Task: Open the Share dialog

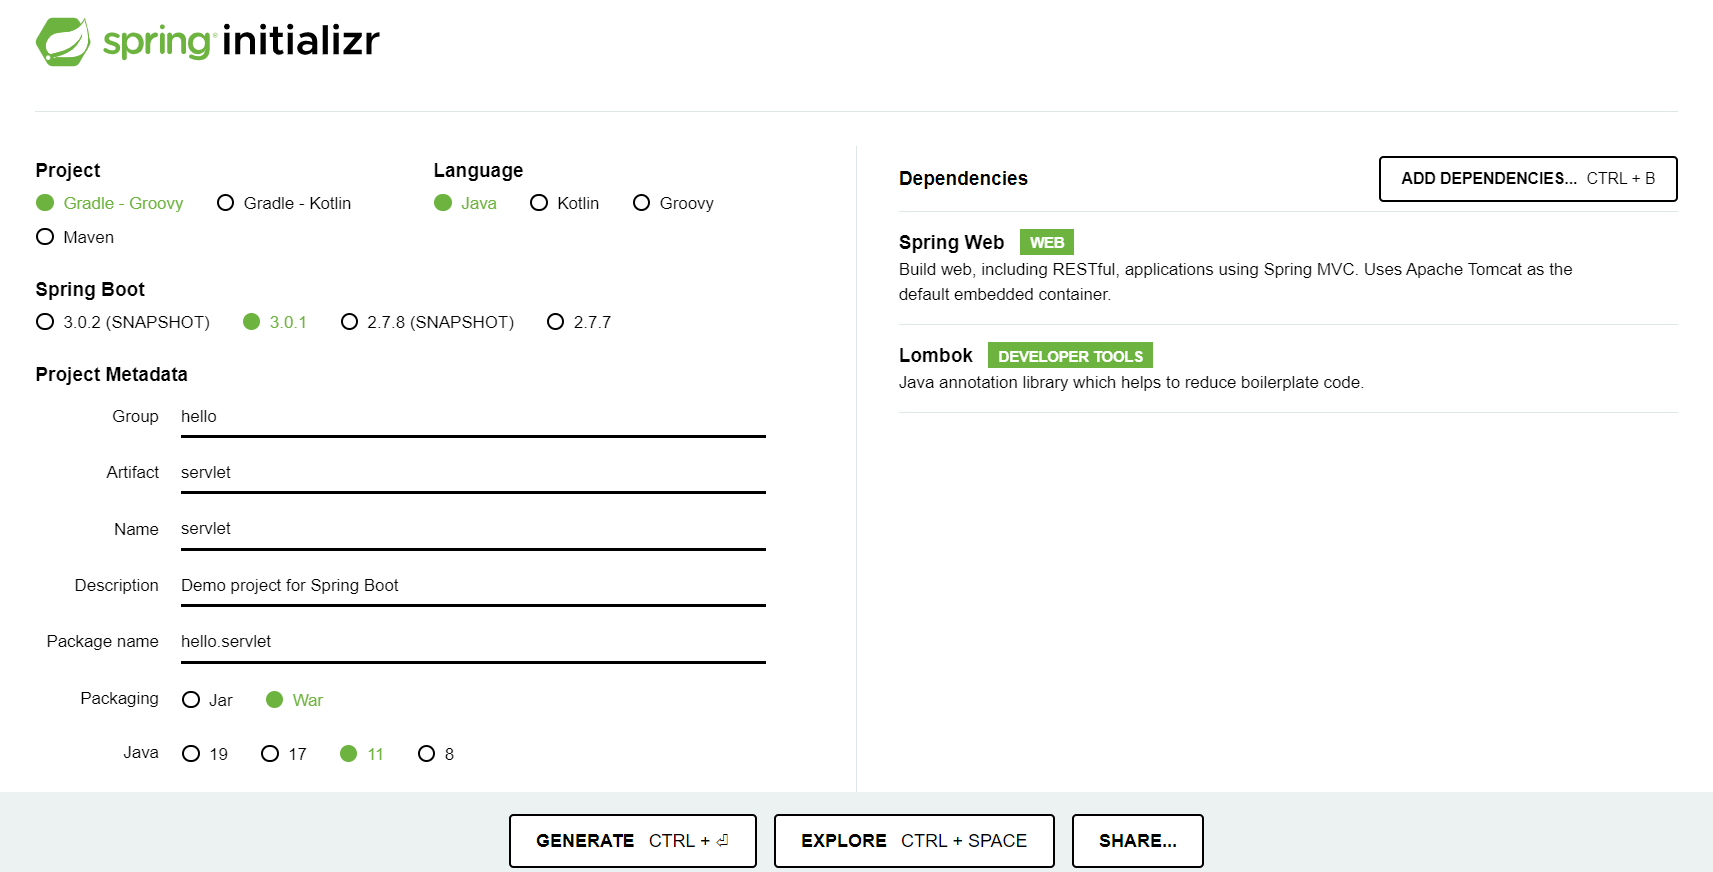Action: (x=1138, y=841)
